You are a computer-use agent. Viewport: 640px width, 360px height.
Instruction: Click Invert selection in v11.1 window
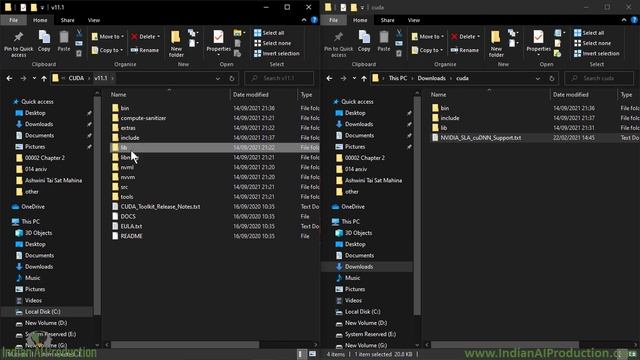277,53
